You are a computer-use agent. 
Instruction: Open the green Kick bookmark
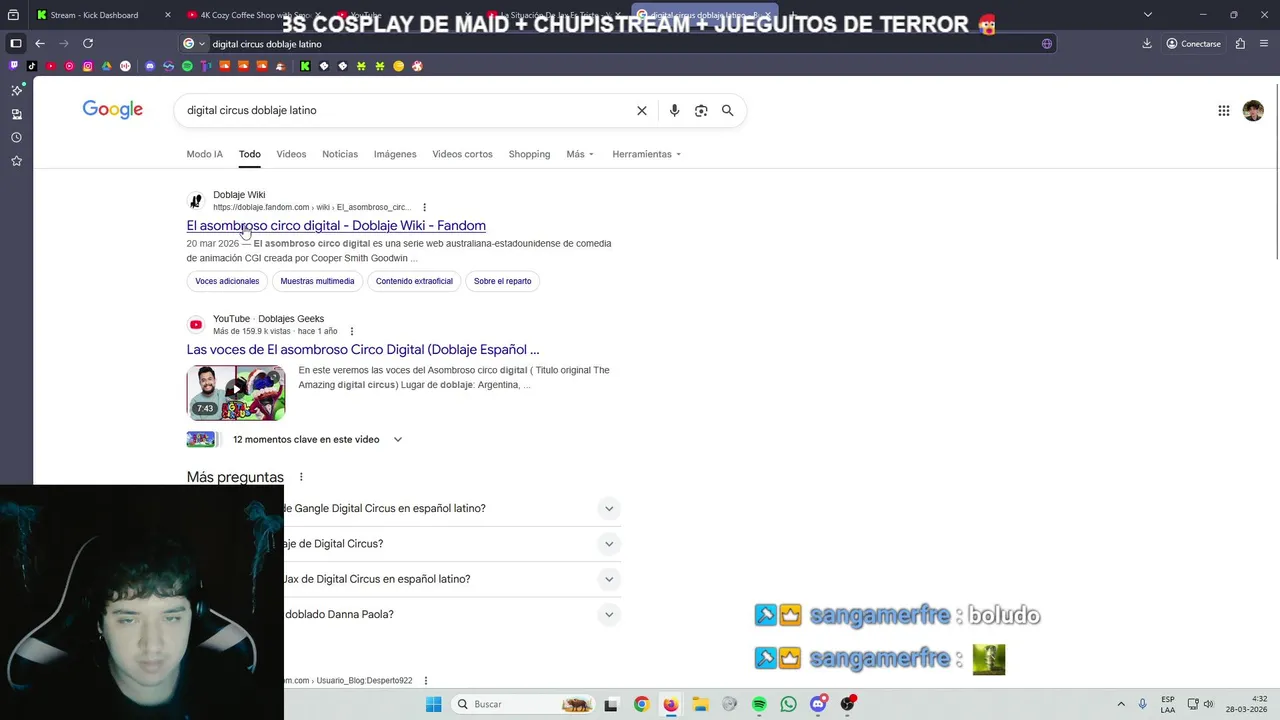click(305, 66)
